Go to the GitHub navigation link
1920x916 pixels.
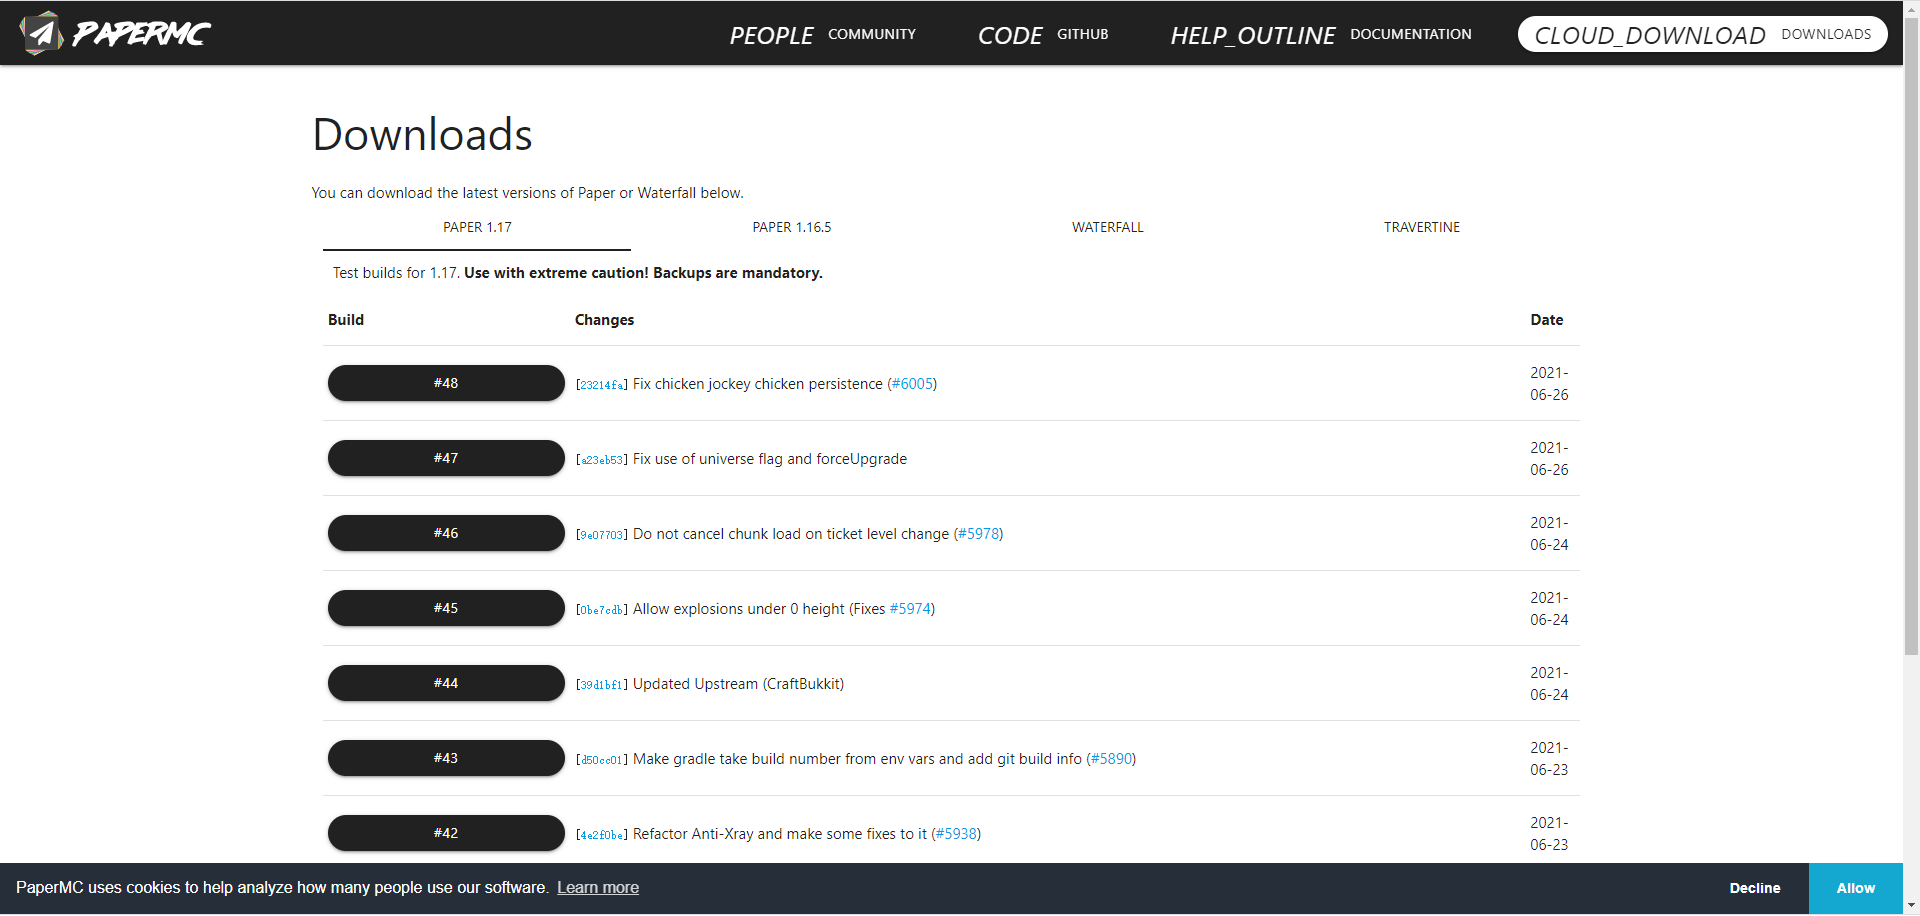1043,34
